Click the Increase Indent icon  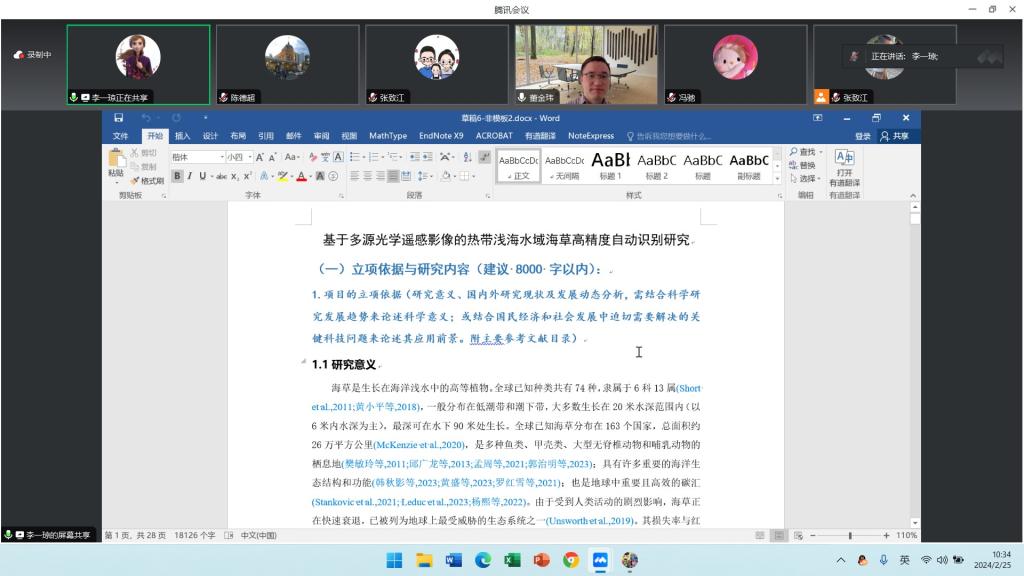point(425,157)
